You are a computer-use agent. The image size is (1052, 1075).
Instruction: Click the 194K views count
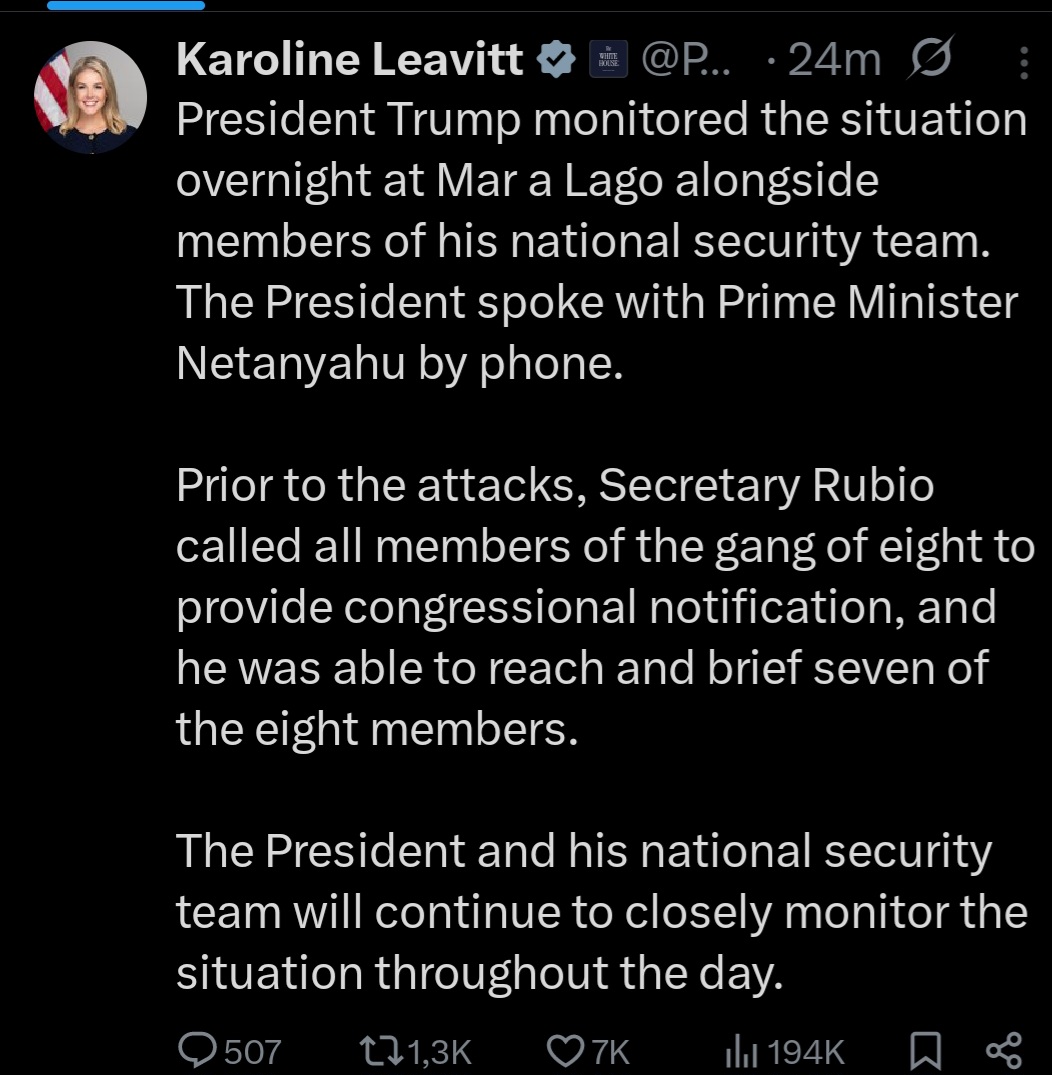[x=808, y=1051]
